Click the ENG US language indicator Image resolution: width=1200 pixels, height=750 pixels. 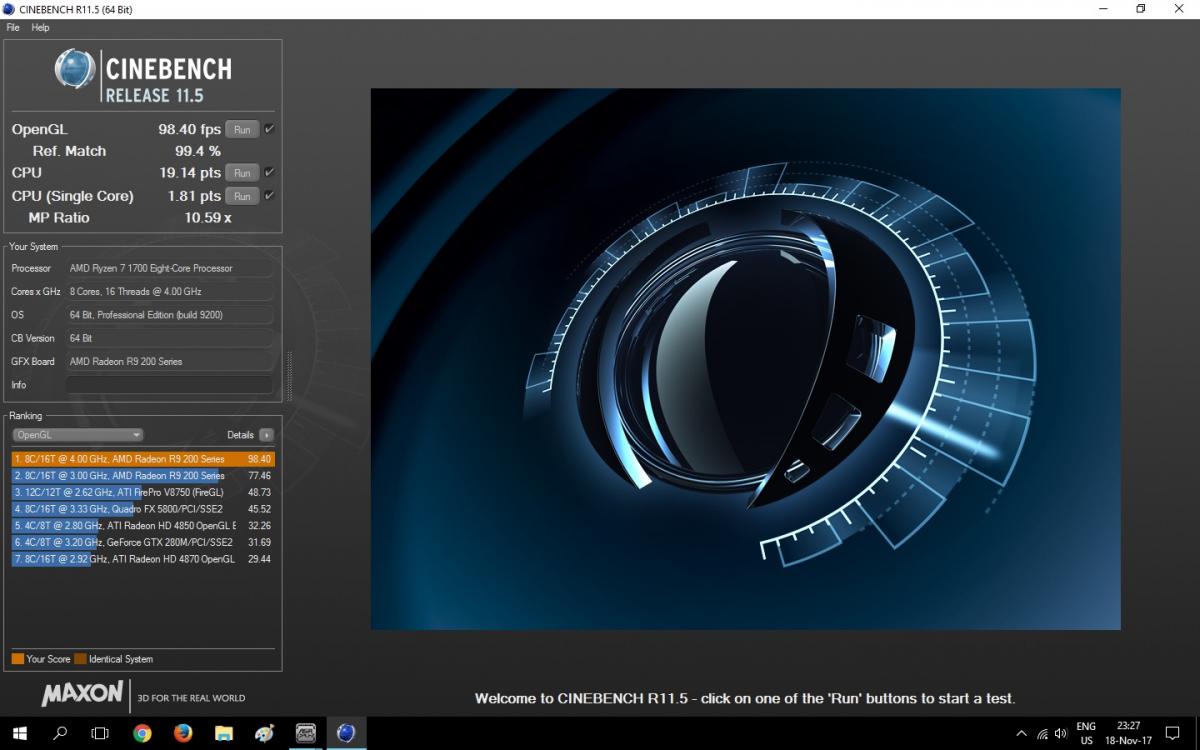pos(1086,733)
